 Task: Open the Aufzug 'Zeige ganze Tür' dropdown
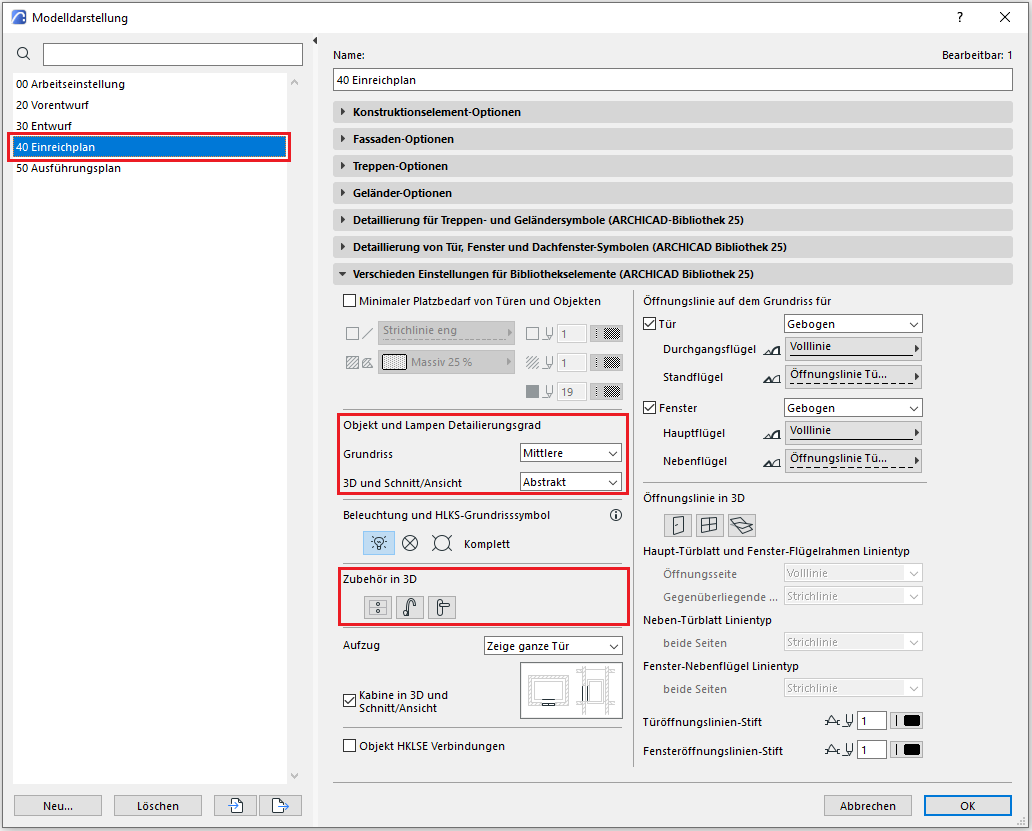tap(552, 646)
